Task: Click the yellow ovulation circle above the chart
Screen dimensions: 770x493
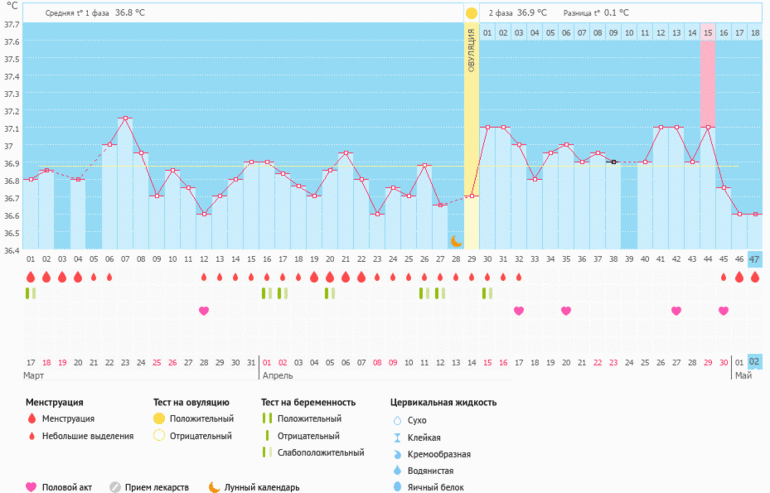Action: pos(471,13)
